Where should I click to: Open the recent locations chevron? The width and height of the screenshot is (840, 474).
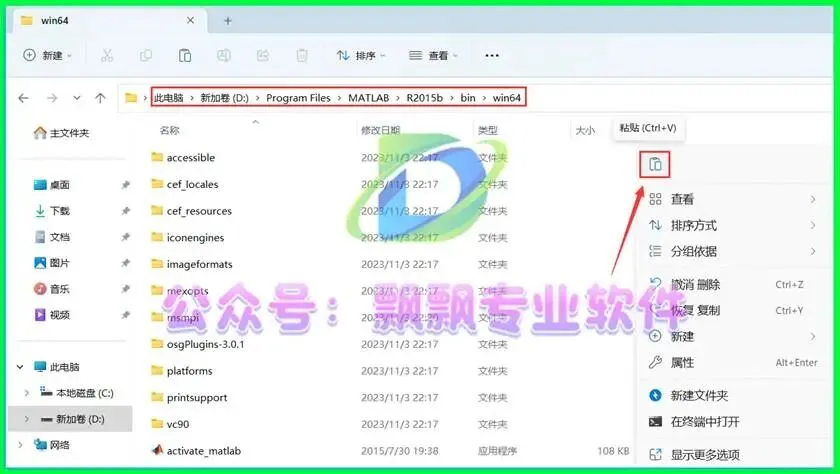(77, 98)
